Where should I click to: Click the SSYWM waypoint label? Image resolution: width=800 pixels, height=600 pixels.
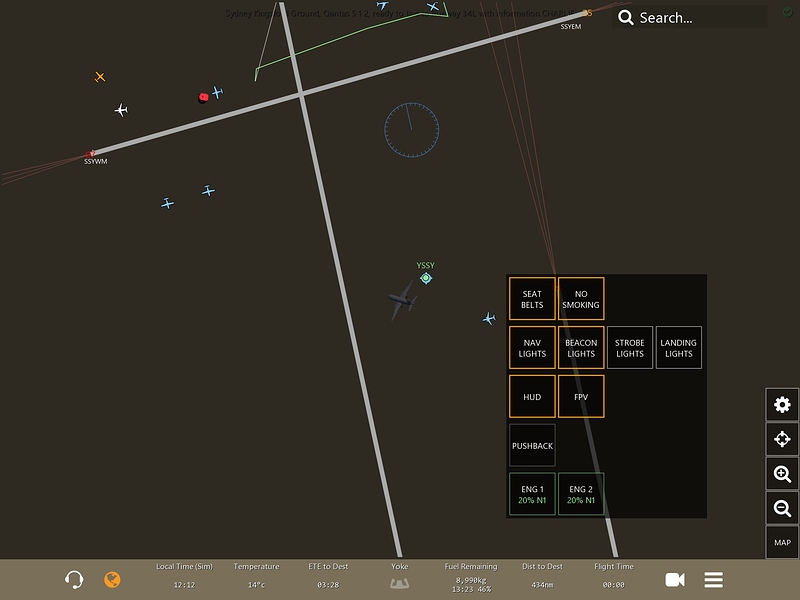(x=95, y=161)
